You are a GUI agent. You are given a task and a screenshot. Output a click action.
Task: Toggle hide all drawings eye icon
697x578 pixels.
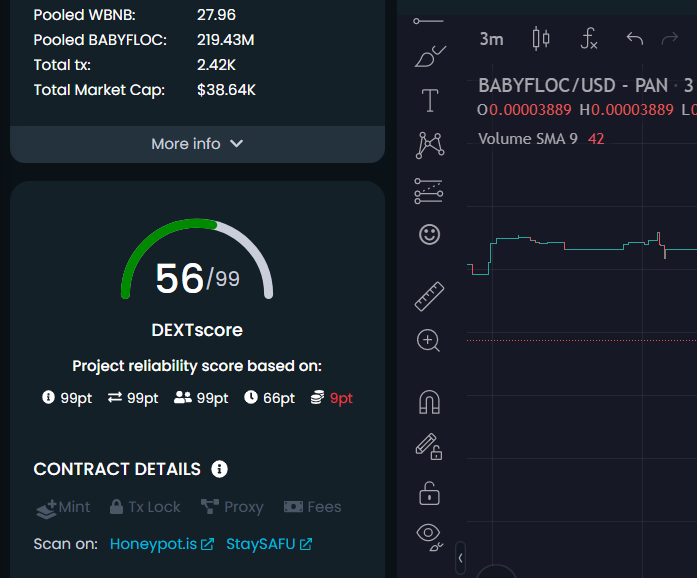(x=429, y=537)
